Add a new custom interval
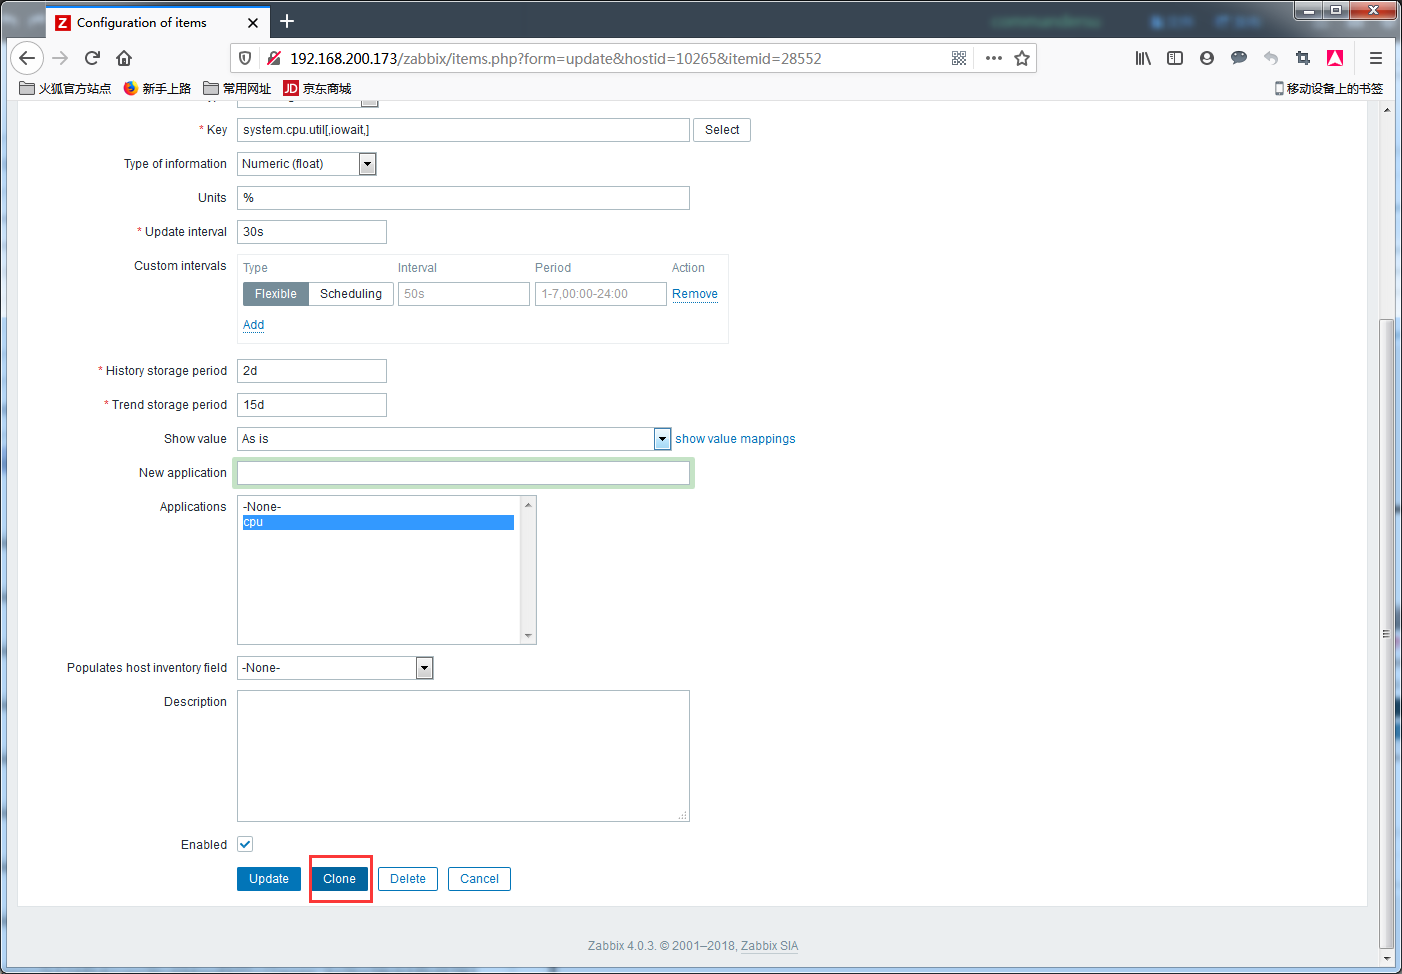 click(x=253, y=325)
